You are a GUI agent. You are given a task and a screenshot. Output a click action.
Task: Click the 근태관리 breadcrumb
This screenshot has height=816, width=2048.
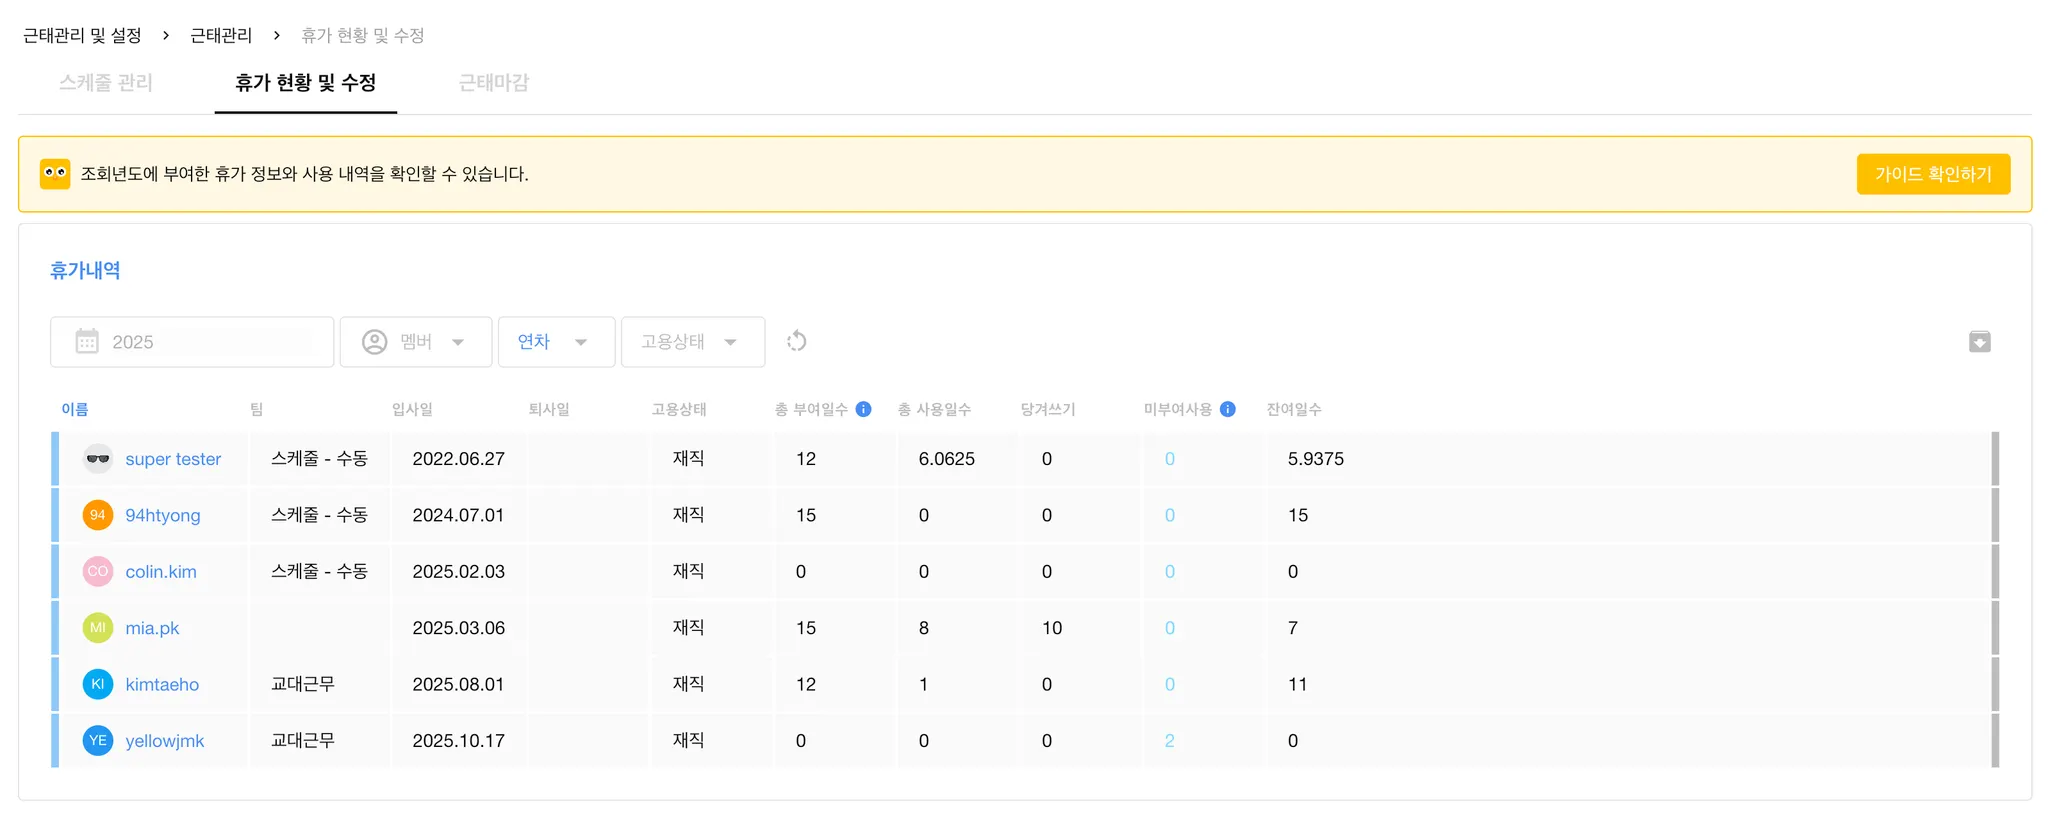221,36
